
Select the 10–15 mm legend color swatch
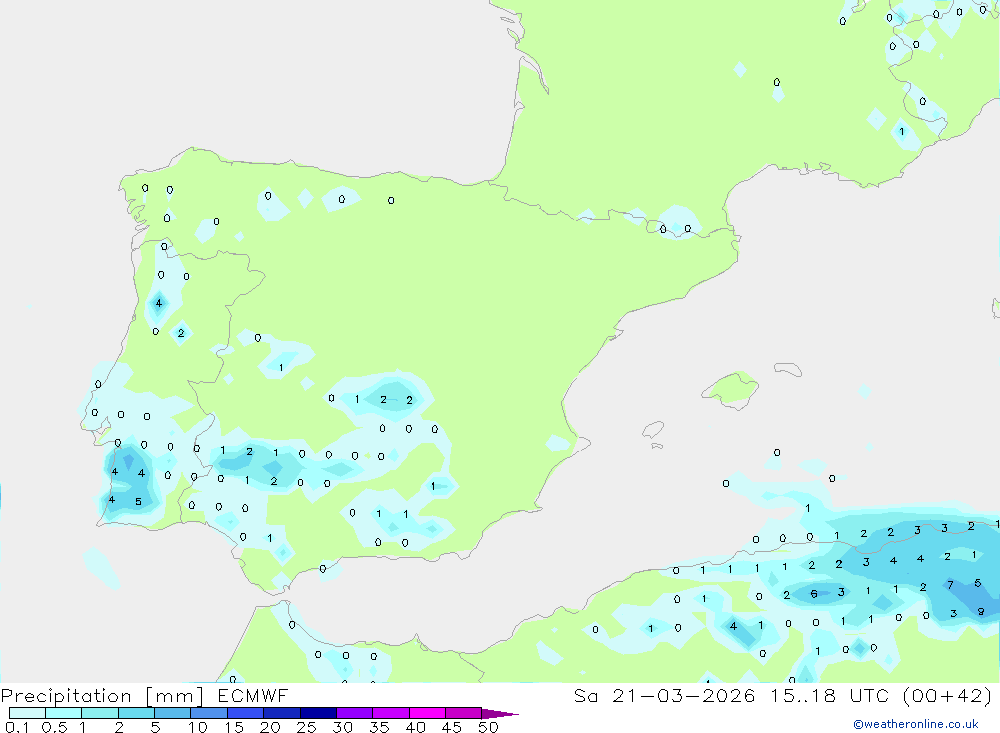pyautogui.click(x=209, y=713)
